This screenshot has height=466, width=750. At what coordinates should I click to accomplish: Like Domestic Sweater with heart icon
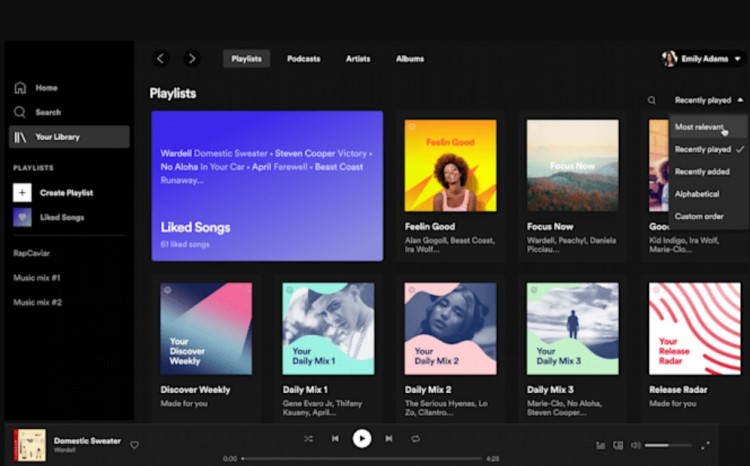coord(134,445)
